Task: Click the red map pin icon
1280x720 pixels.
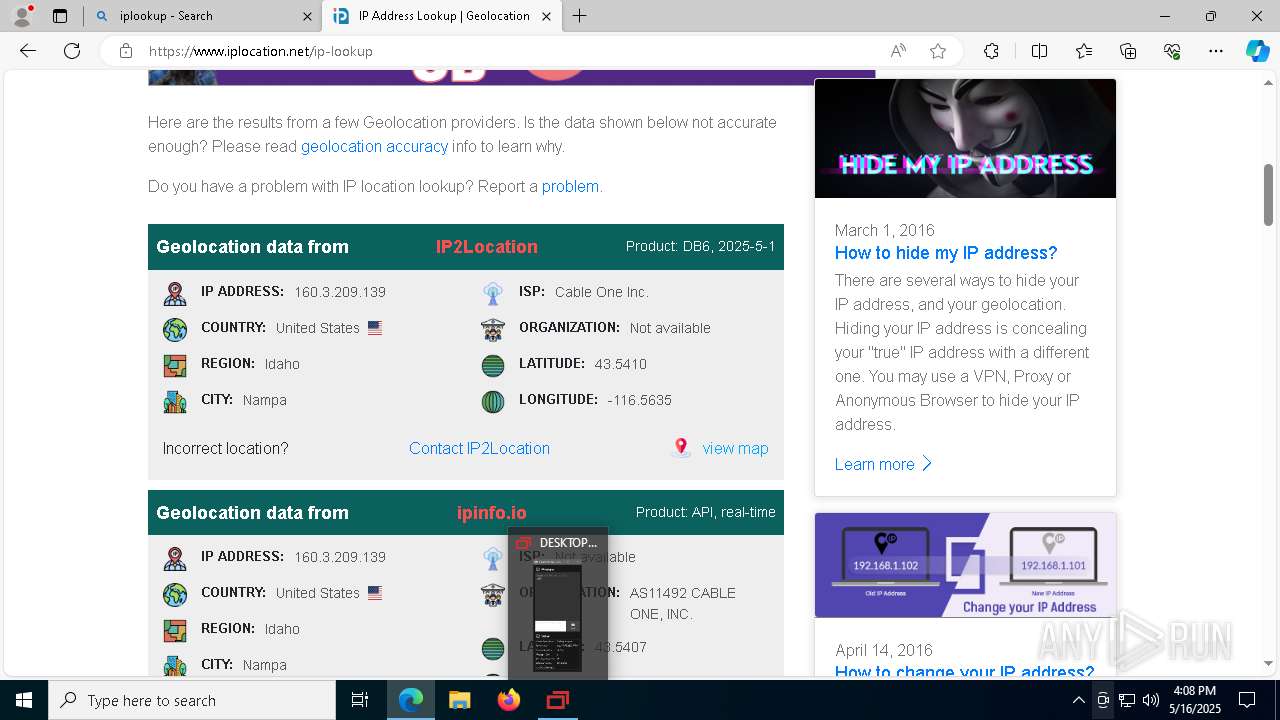Action: (681, 447)
